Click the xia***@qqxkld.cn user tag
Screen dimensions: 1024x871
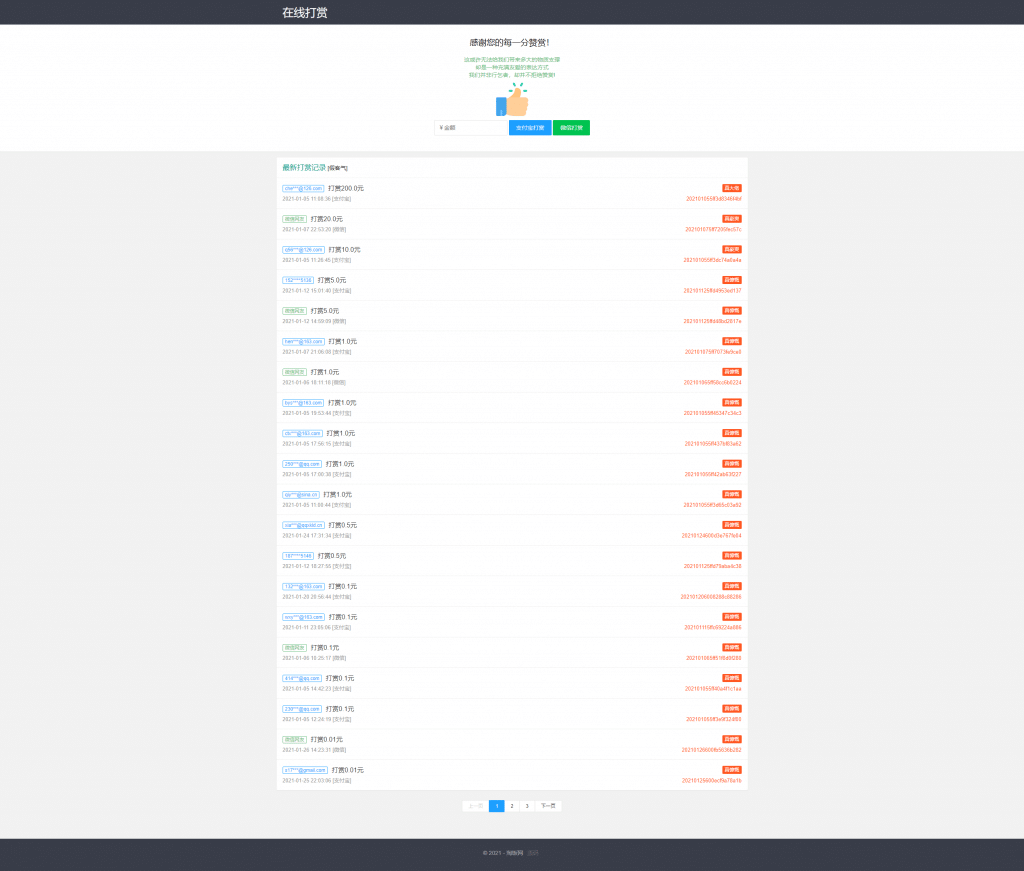pyautogui.click(x=303, y=525)
